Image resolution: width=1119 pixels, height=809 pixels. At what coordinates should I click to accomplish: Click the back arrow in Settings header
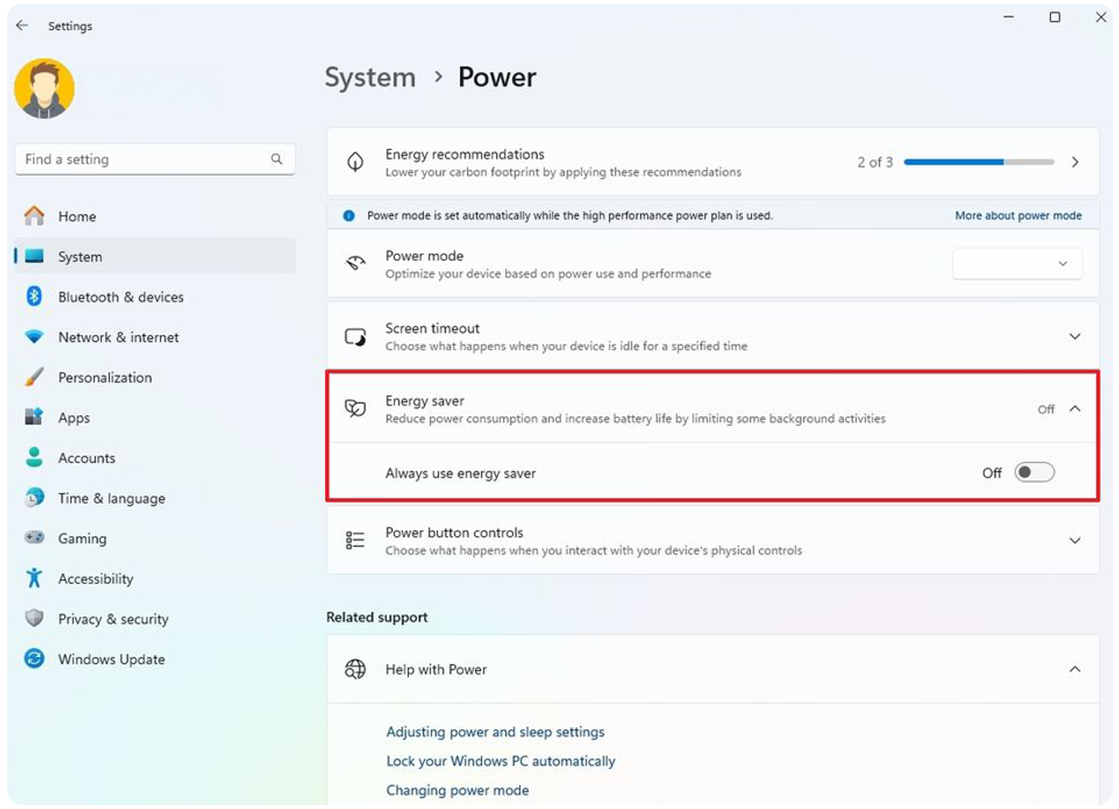tap(22, 26)
